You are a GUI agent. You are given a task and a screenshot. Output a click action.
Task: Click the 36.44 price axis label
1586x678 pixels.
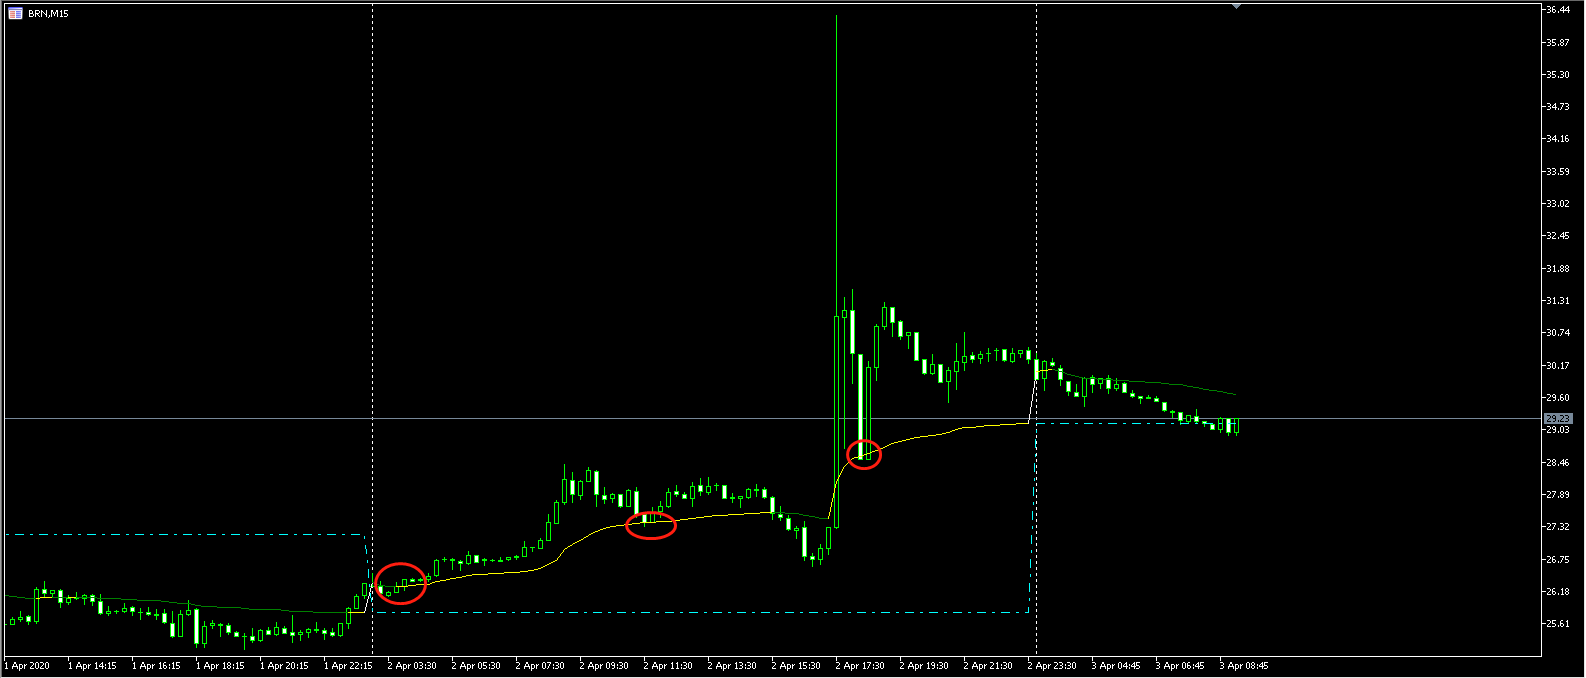point(1557,9)
